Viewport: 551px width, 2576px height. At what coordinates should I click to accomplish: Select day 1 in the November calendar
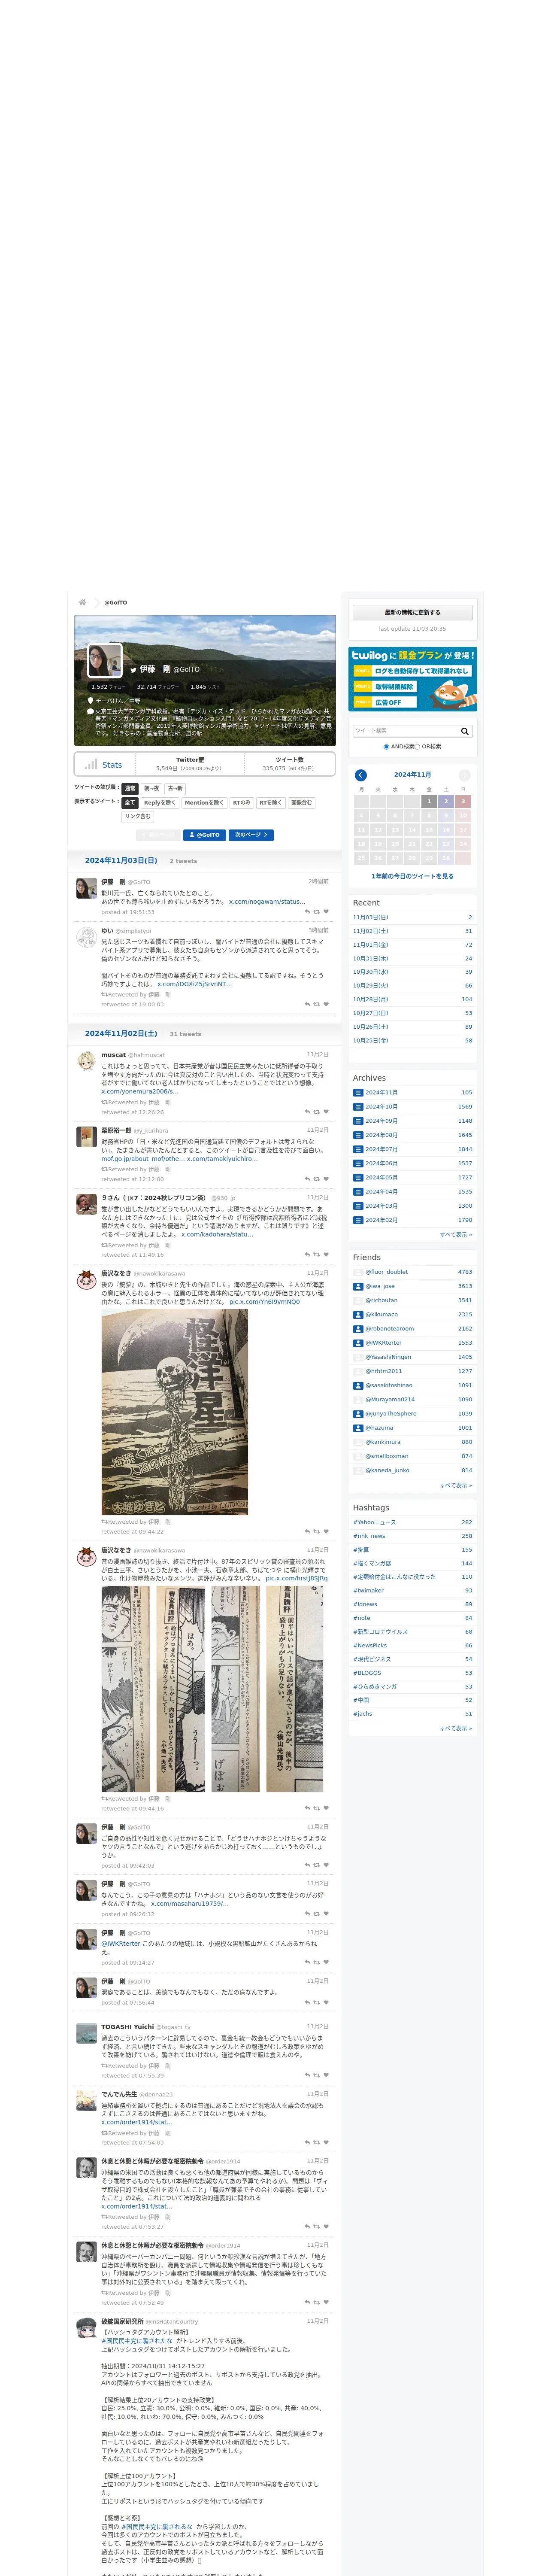tap(429, 801)
